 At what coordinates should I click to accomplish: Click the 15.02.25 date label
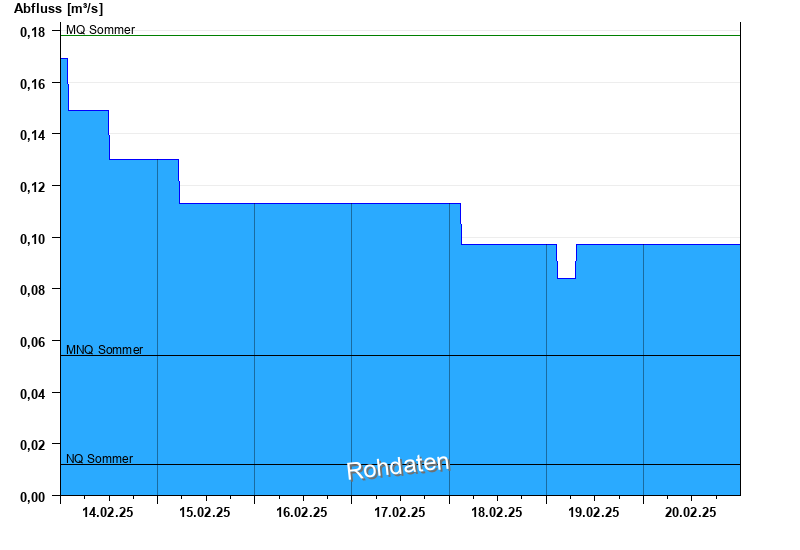click(205, 512)
